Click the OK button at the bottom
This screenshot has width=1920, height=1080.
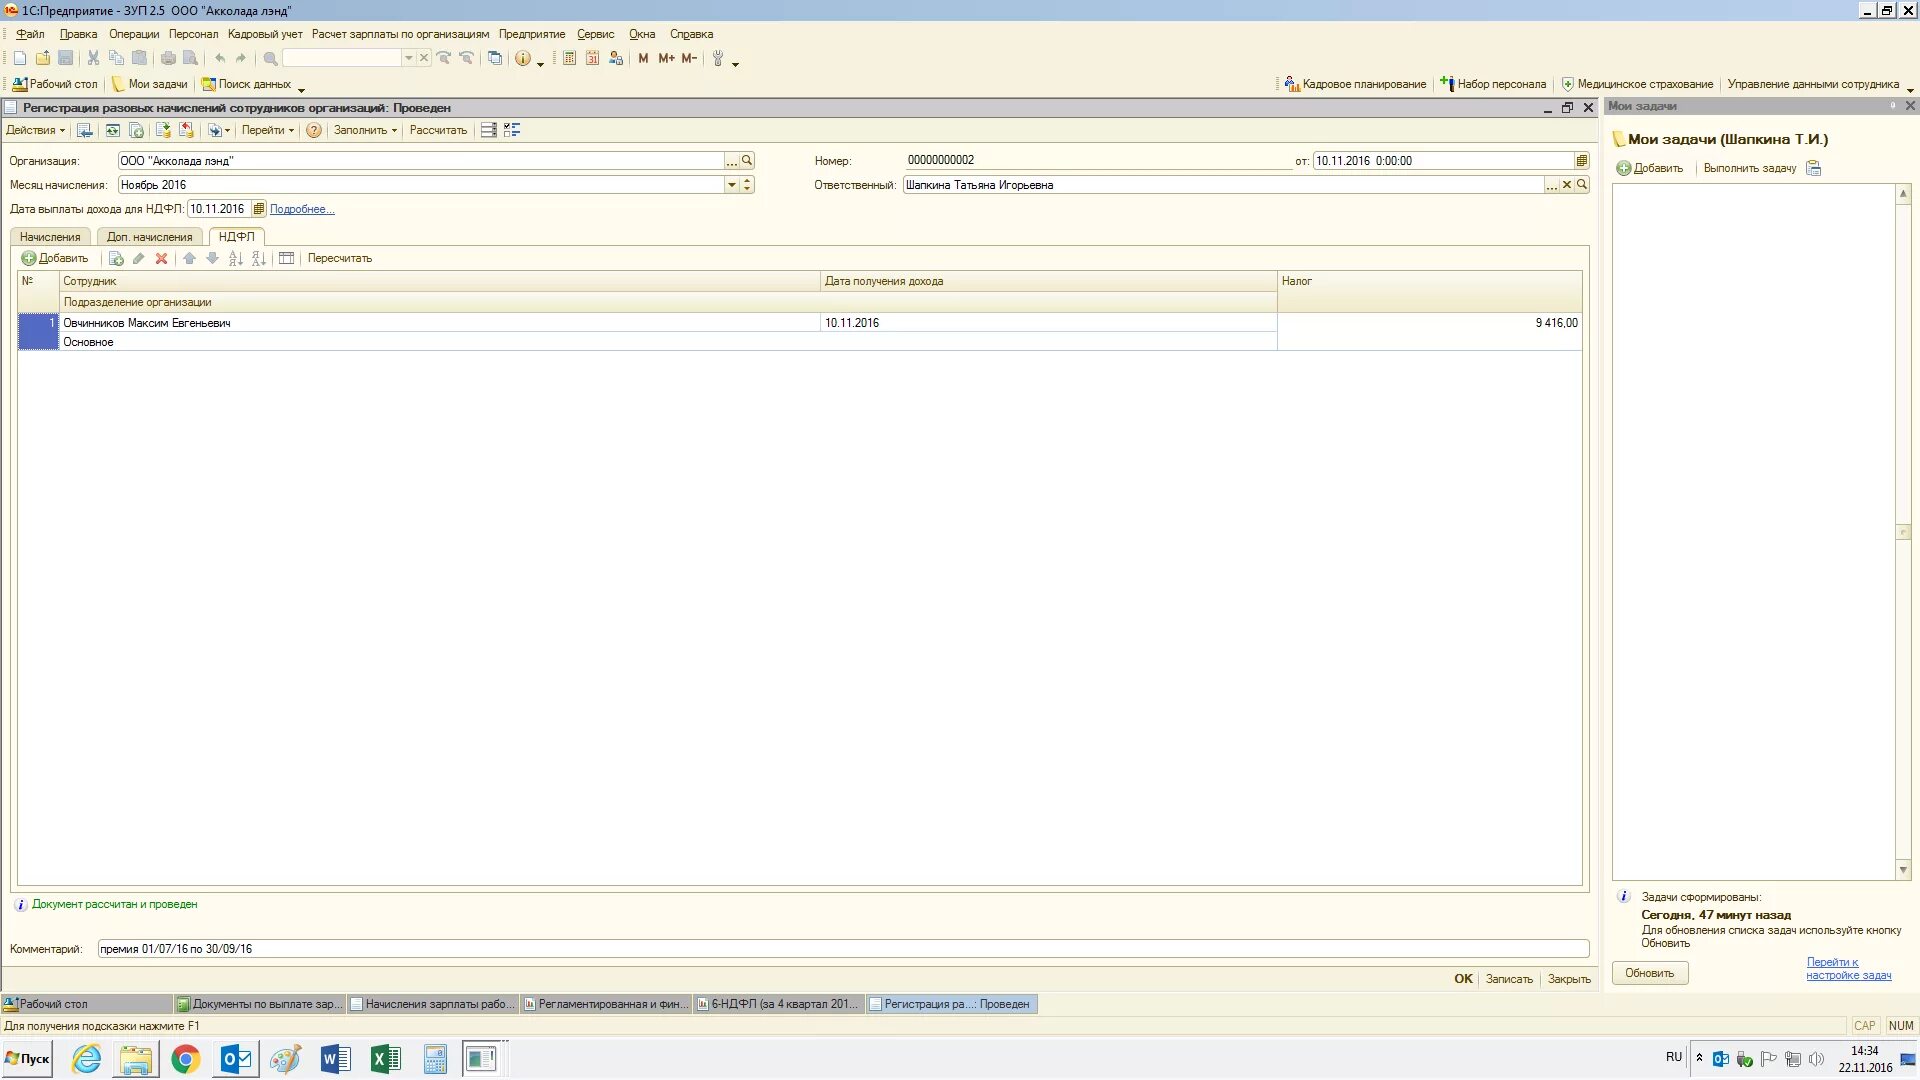[x=1463, y=979]
